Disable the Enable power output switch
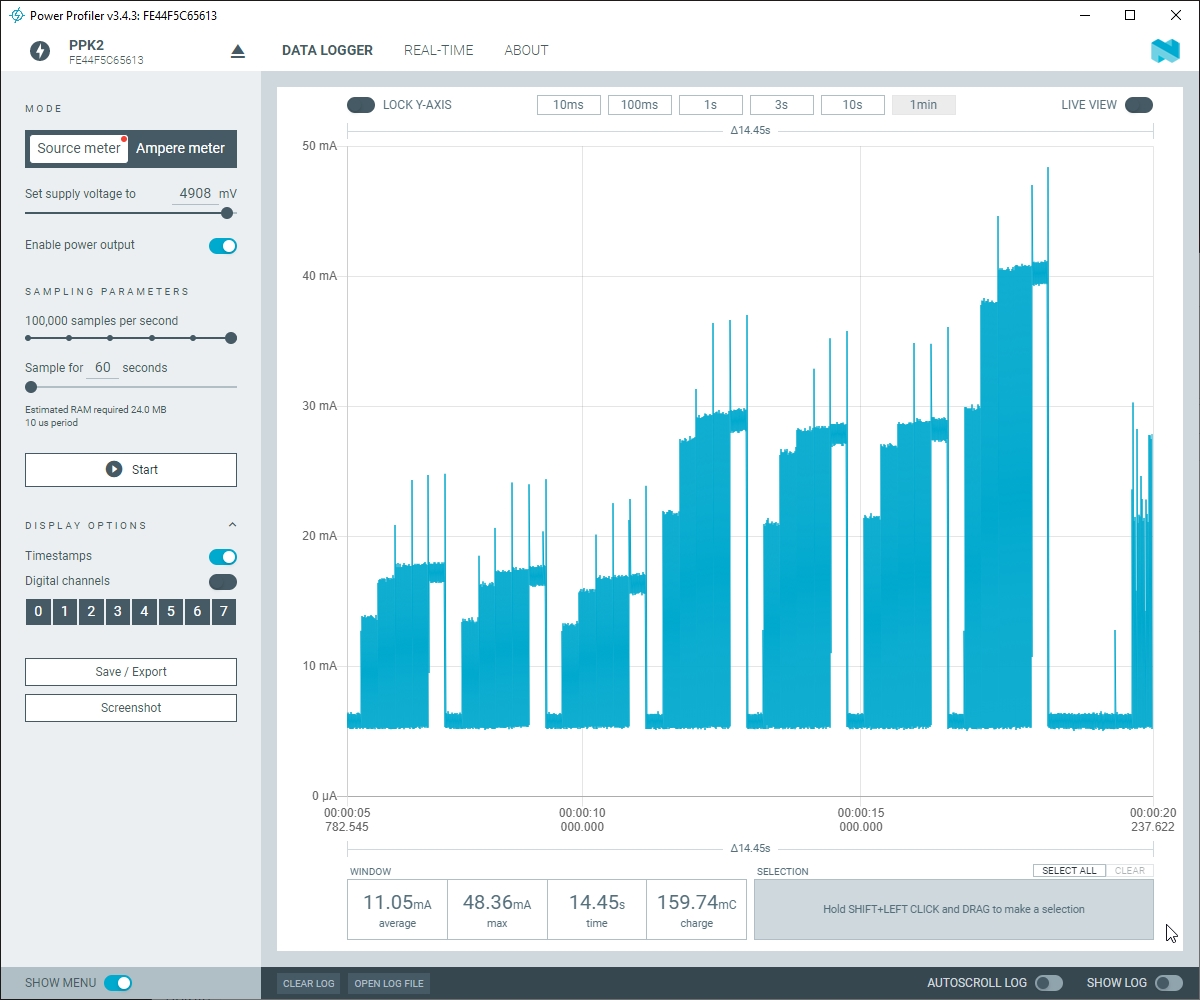Viewport: 1200px width, 1000px height. tap(223, 246)
